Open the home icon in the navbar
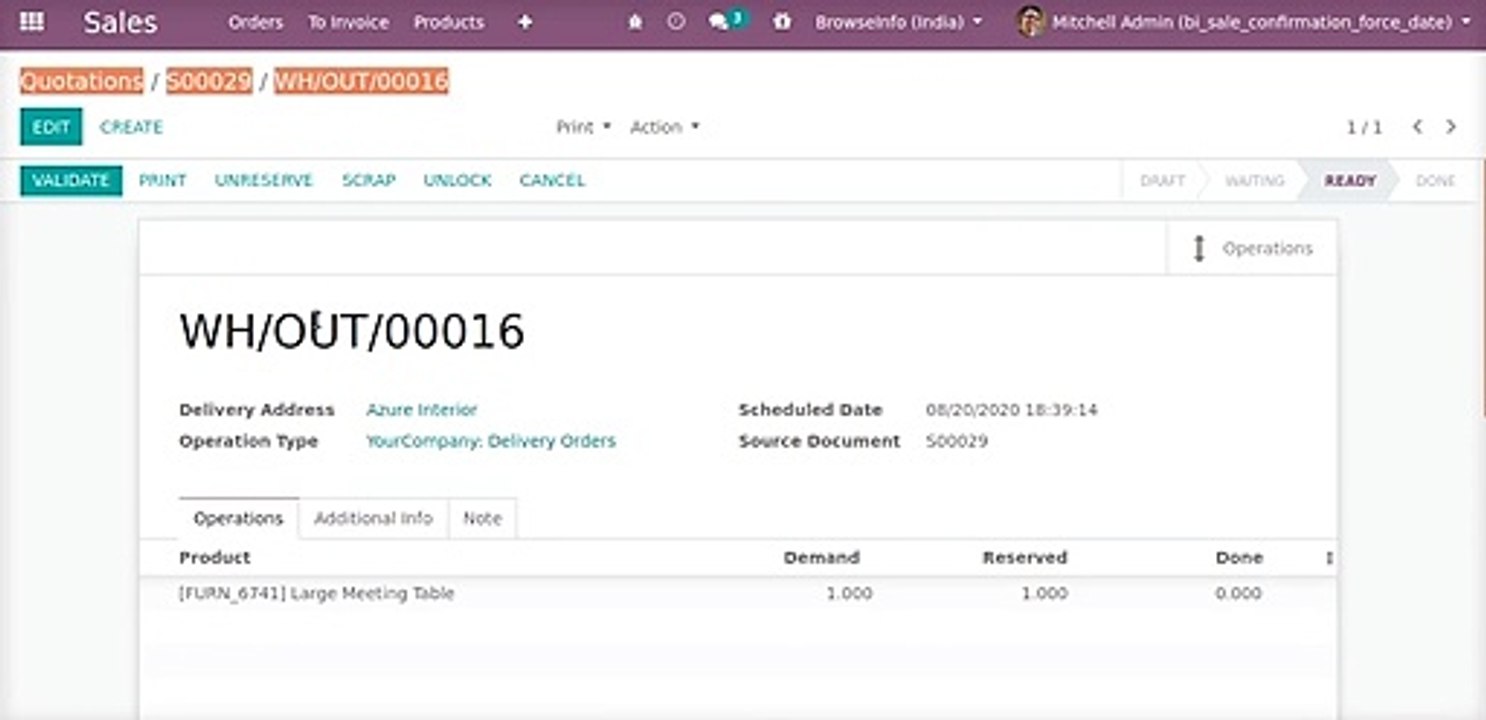The height and width of the screenshot is (720, 1486). coord(635,22)
